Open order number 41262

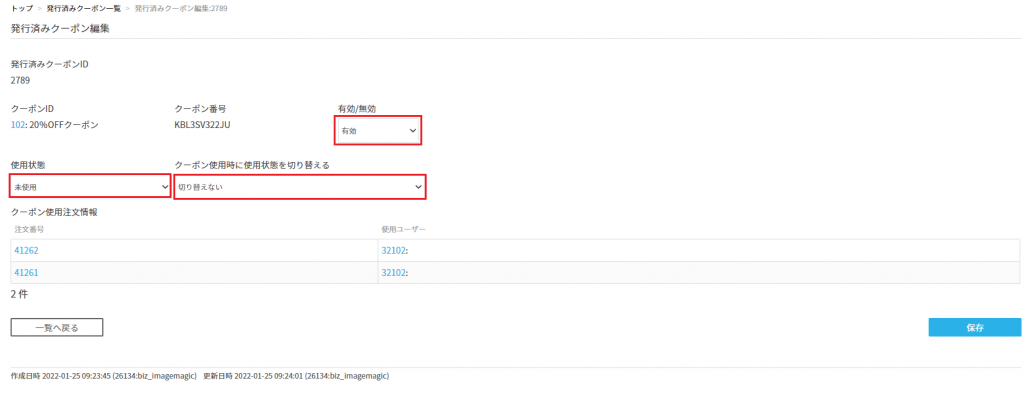coord(26,250)
